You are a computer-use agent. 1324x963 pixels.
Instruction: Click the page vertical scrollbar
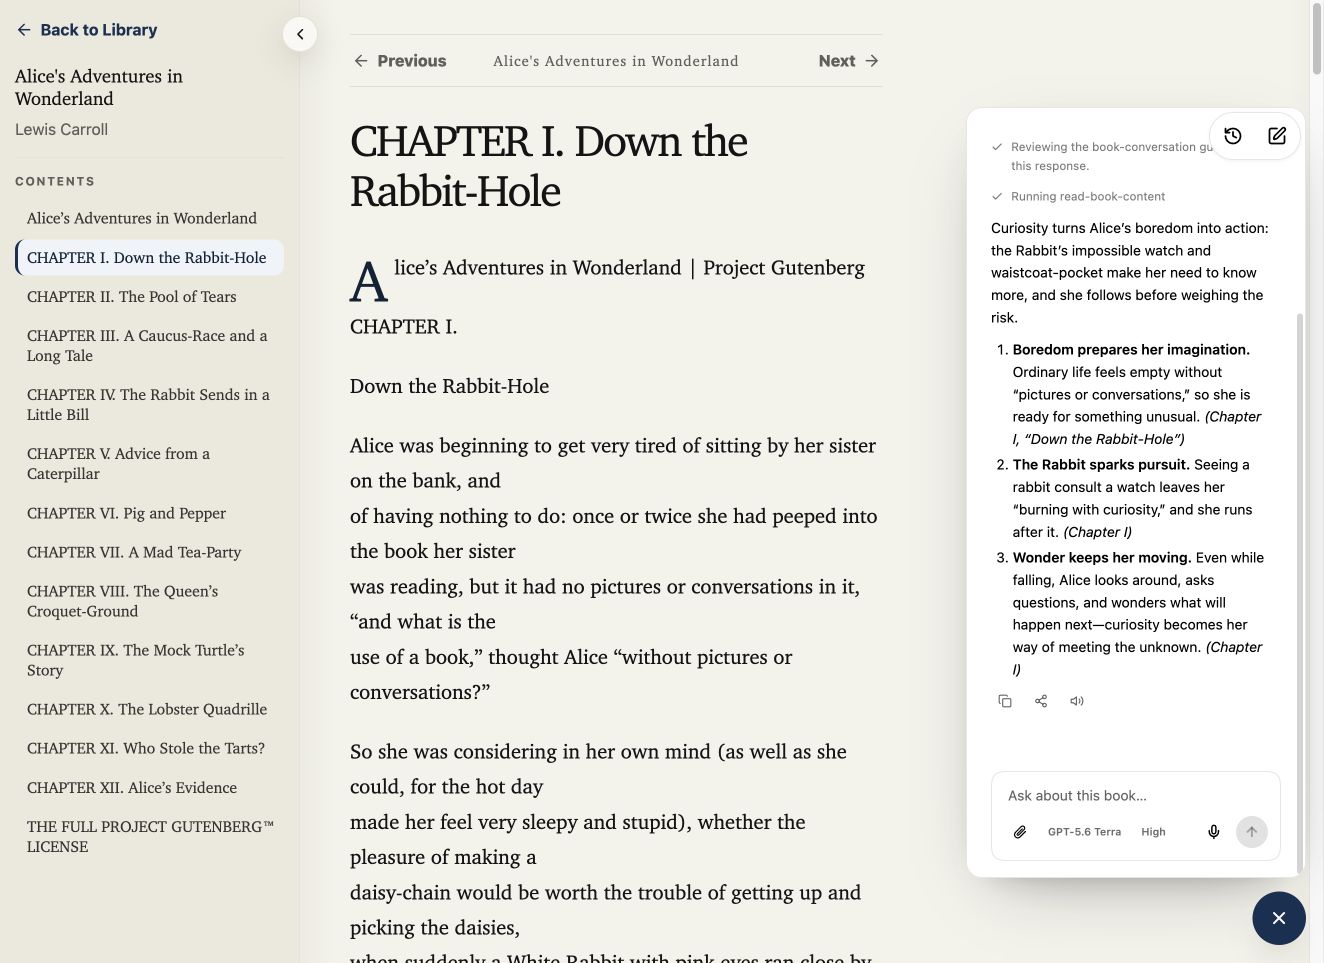tap(1316, 40)
